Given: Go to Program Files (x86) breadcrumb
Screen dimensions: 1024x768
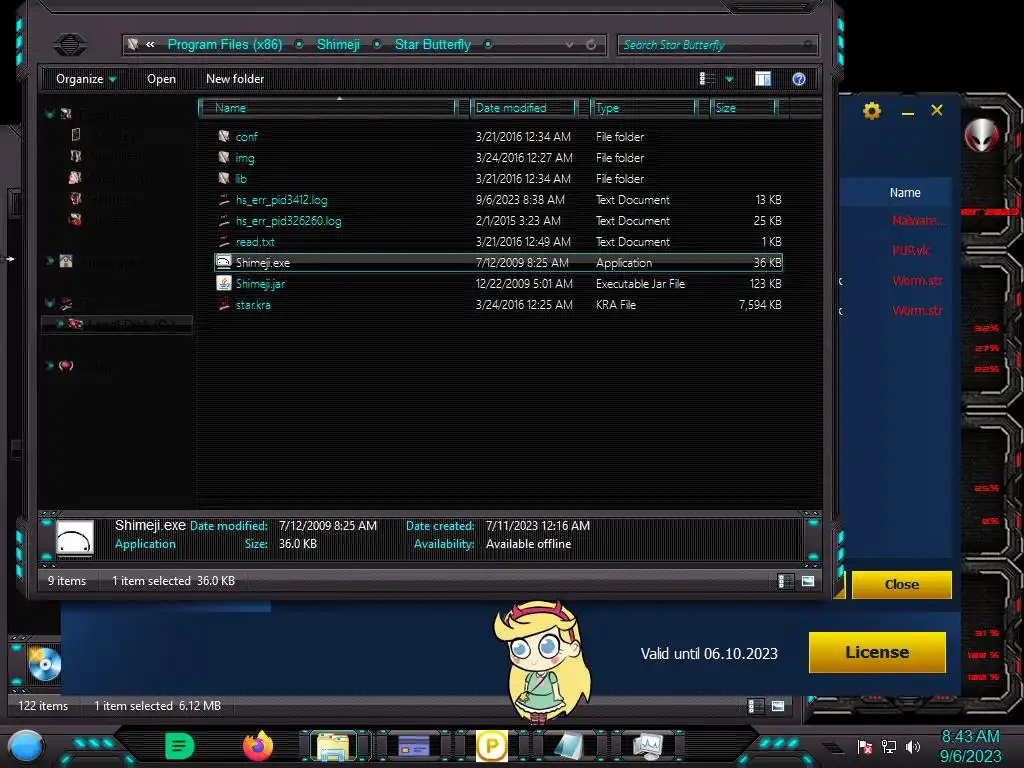Looking at the screenshot, I should pos(225,44).
